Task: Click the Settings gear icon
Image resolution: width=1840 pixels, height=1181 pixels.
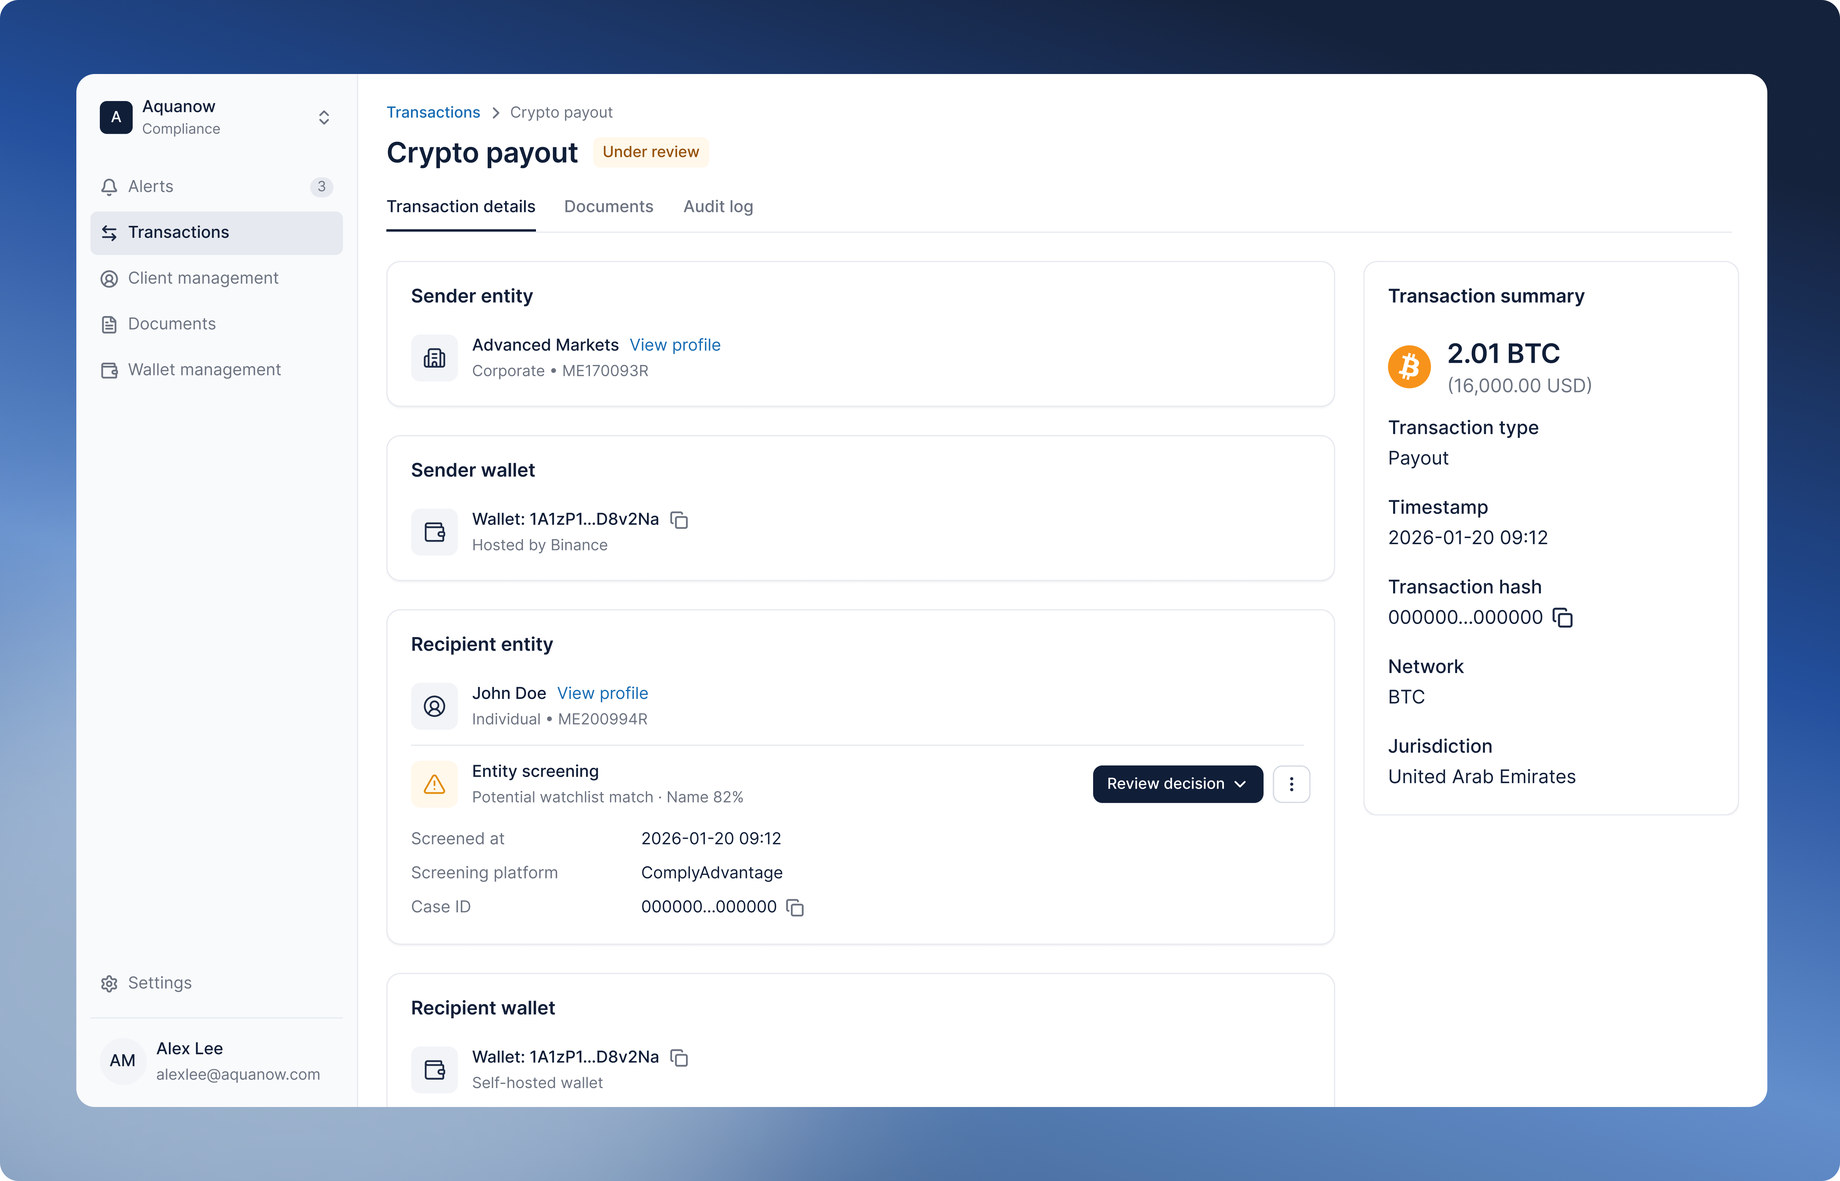Action: click(109, 984)
